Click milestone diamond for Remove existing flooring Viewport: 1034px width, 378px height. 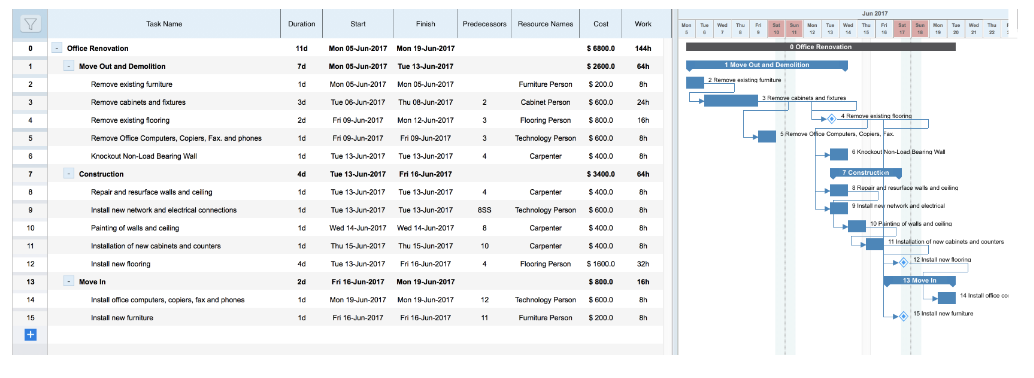(x=831, y=119)
